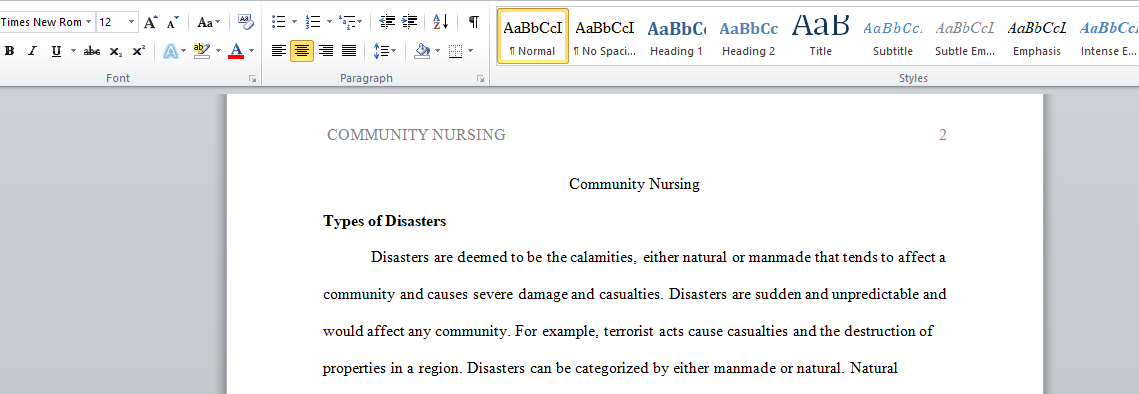
Task: Click the Clear Formatting icon
Action: [x=246, y=22]
